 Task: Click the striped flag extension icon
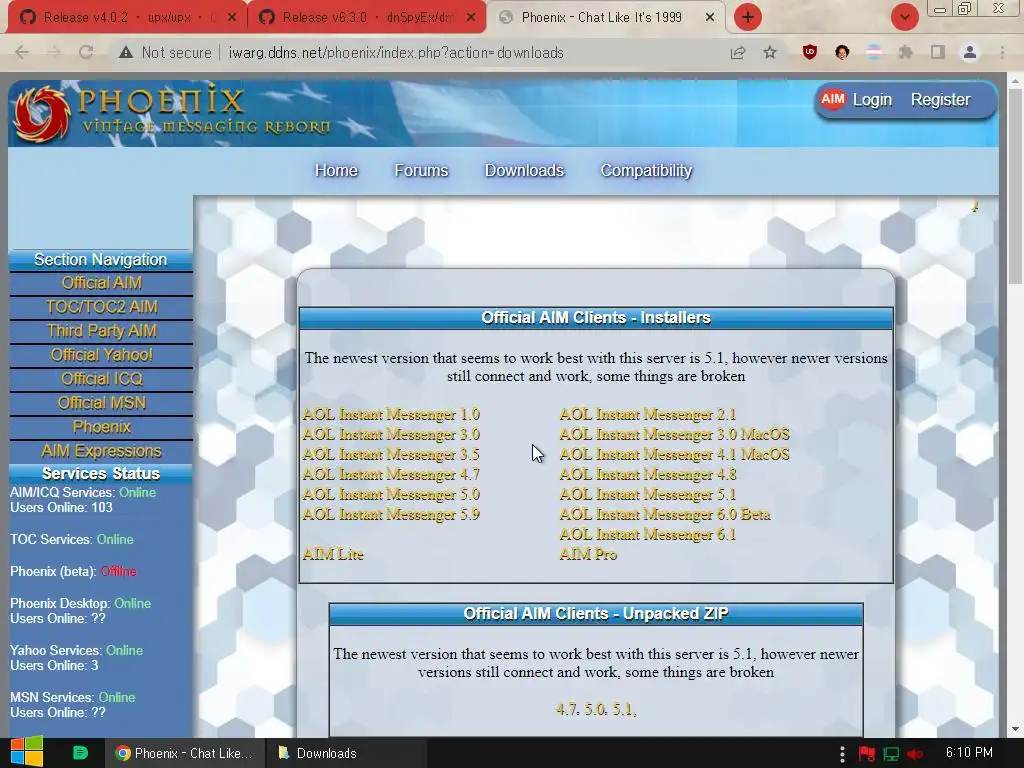874,52
